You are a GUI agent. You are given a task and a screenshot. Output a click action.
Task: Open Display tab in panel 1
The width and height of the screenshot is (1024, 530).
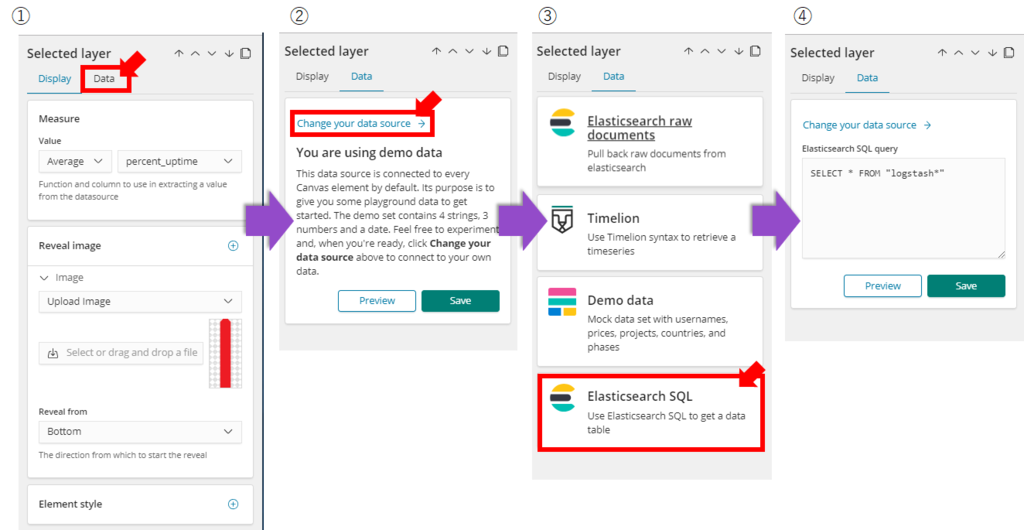click(x=54, y=79)
